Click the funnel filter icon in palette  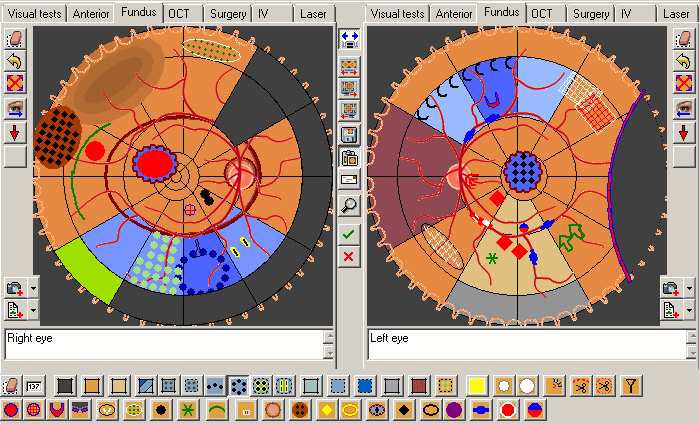coord(631,386)
